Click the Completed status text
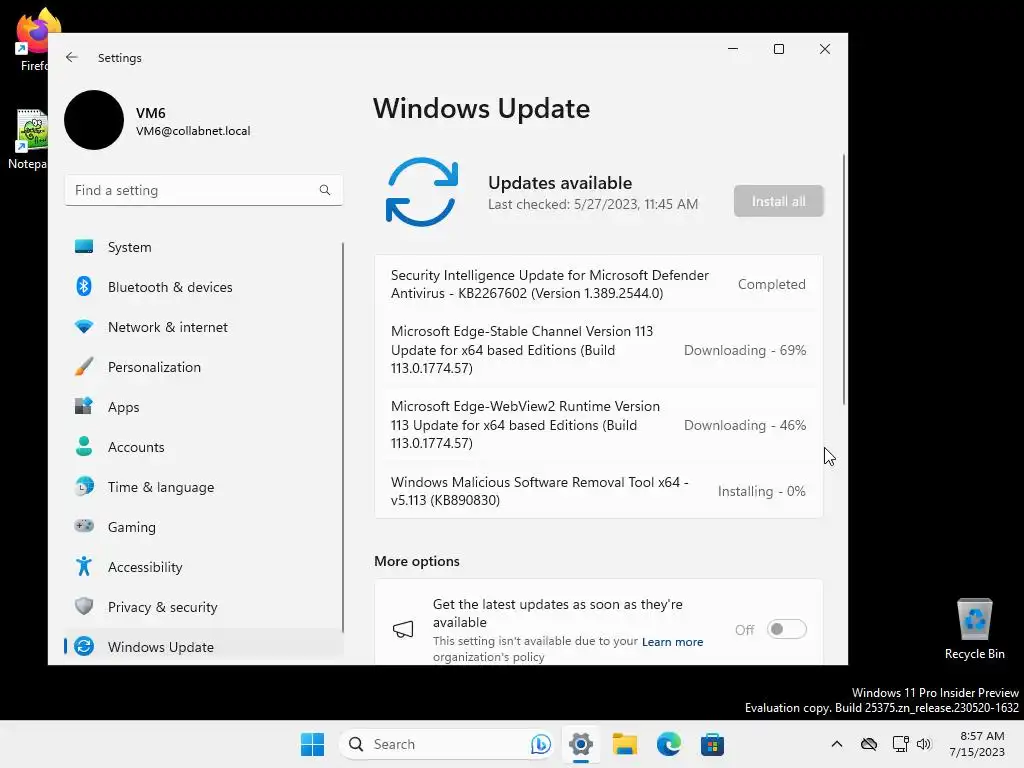Image resolution: width=1024 pixels, height=768 pixels. pyautogui.click(x=771, y=284)
